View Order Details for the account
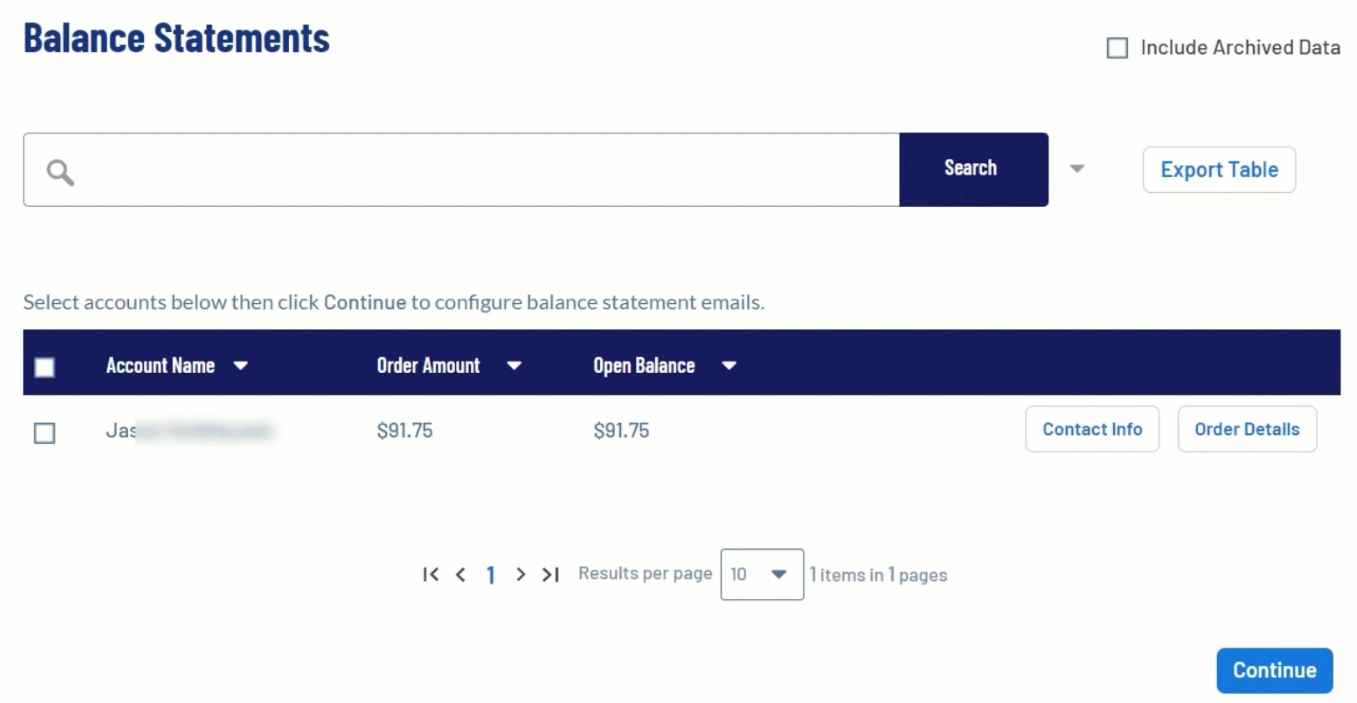This screenshot has height=703, width=1357. tap(1247, 429)
